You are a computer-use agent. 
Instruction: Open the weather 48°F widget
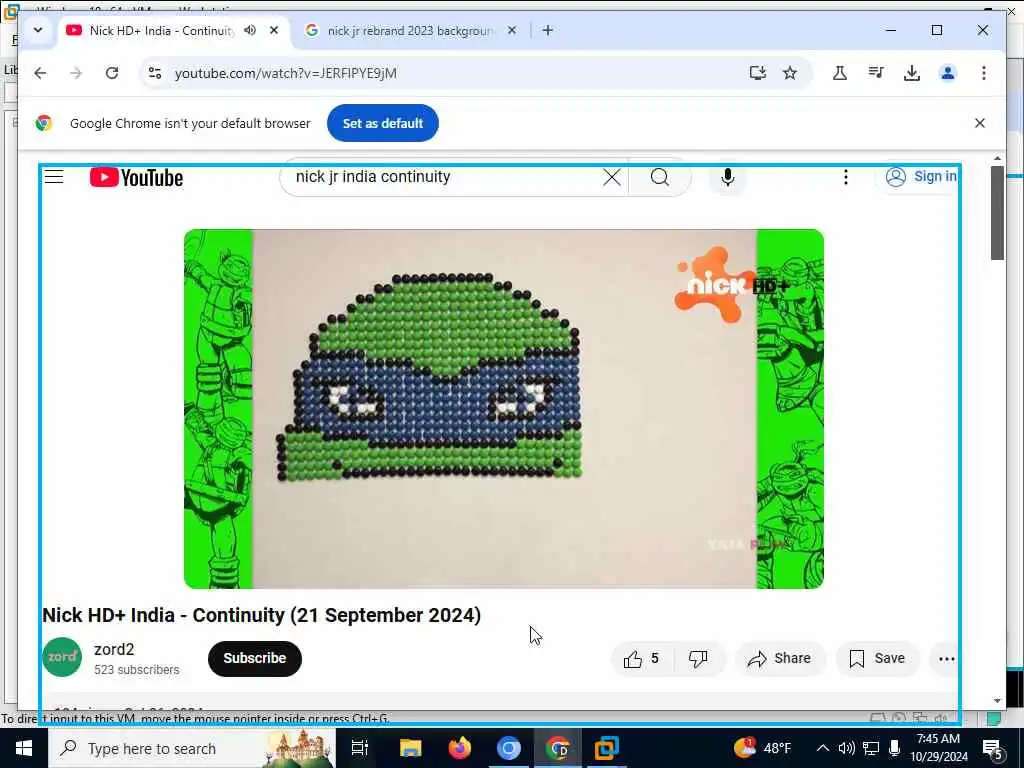[763, 748]
